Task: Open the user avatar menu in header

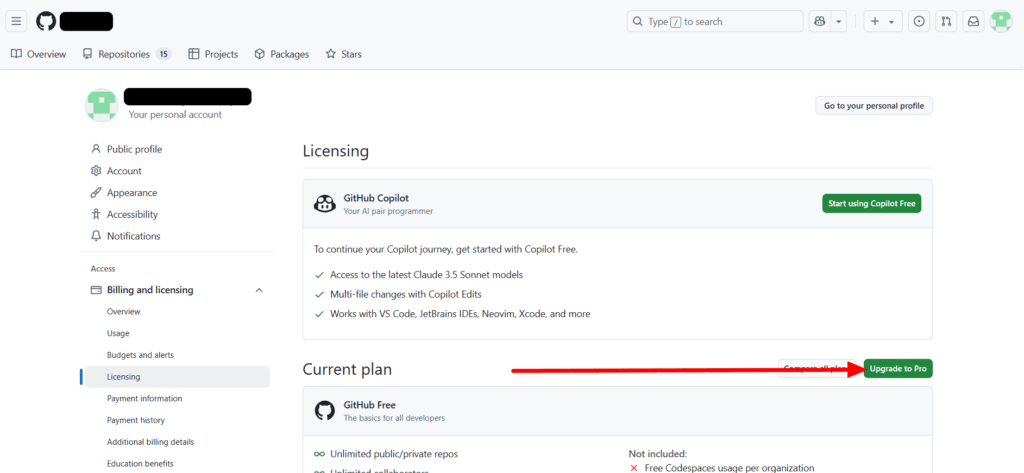Action: click(x=1000, y=22)
